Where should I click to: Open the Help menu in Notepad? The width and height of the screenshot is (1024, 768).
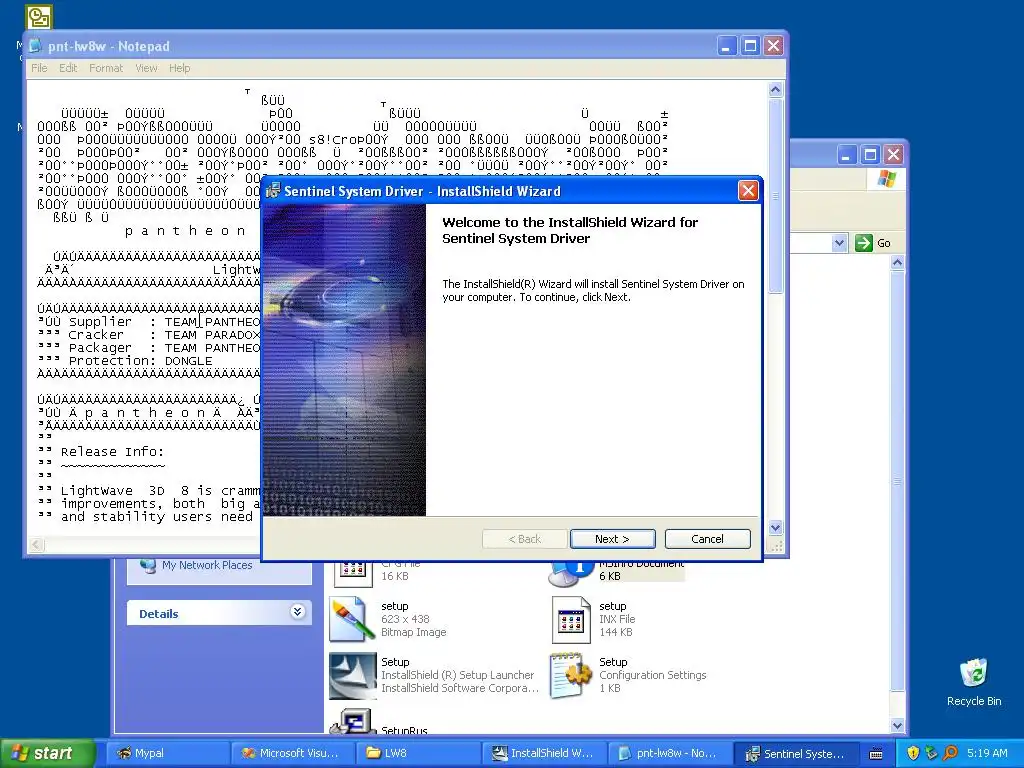[x=180, y=68]
